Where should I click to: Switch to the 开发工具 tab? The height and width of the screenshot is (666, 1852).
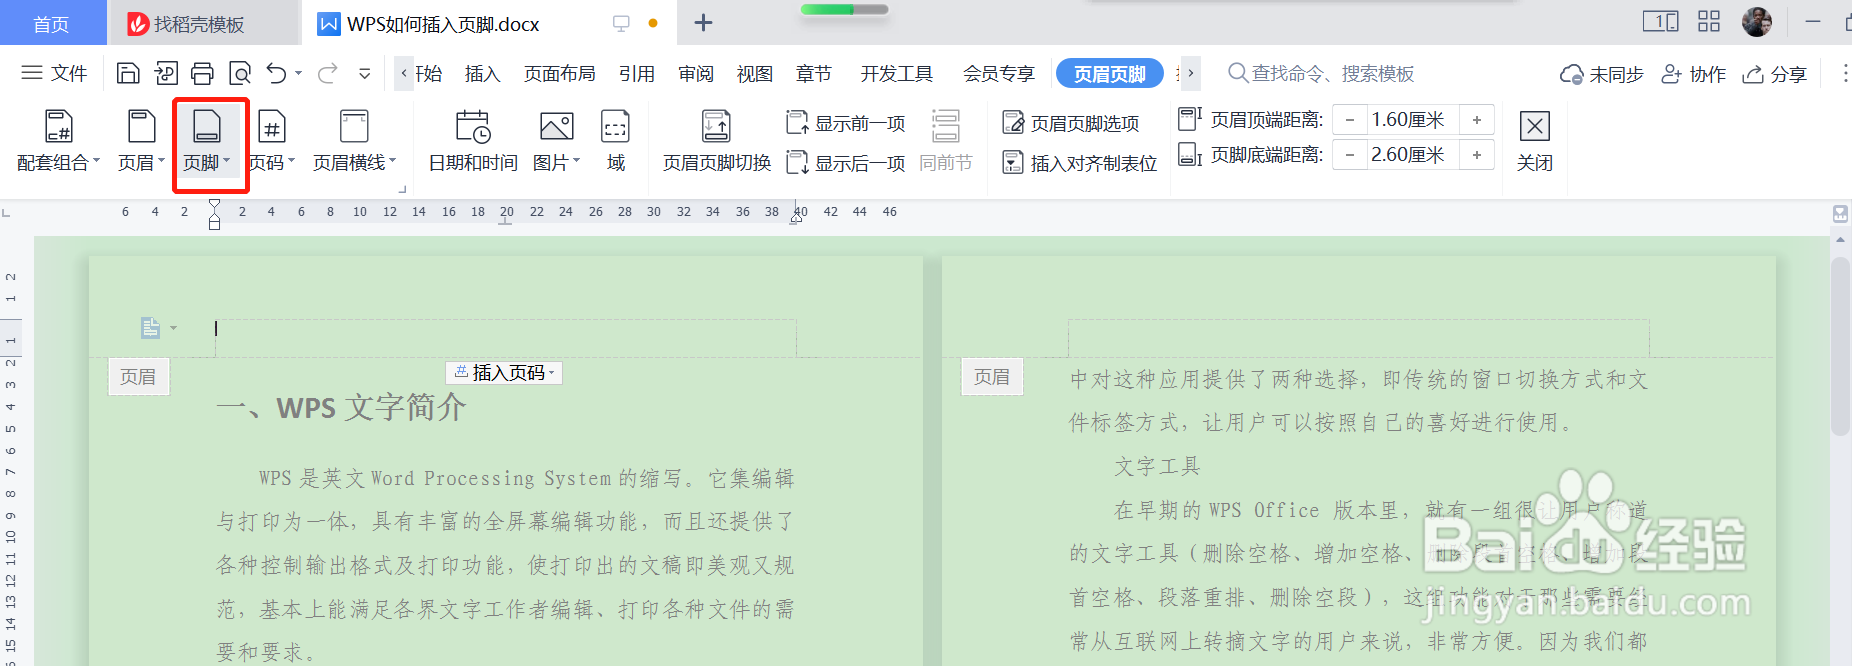[897, 74]
